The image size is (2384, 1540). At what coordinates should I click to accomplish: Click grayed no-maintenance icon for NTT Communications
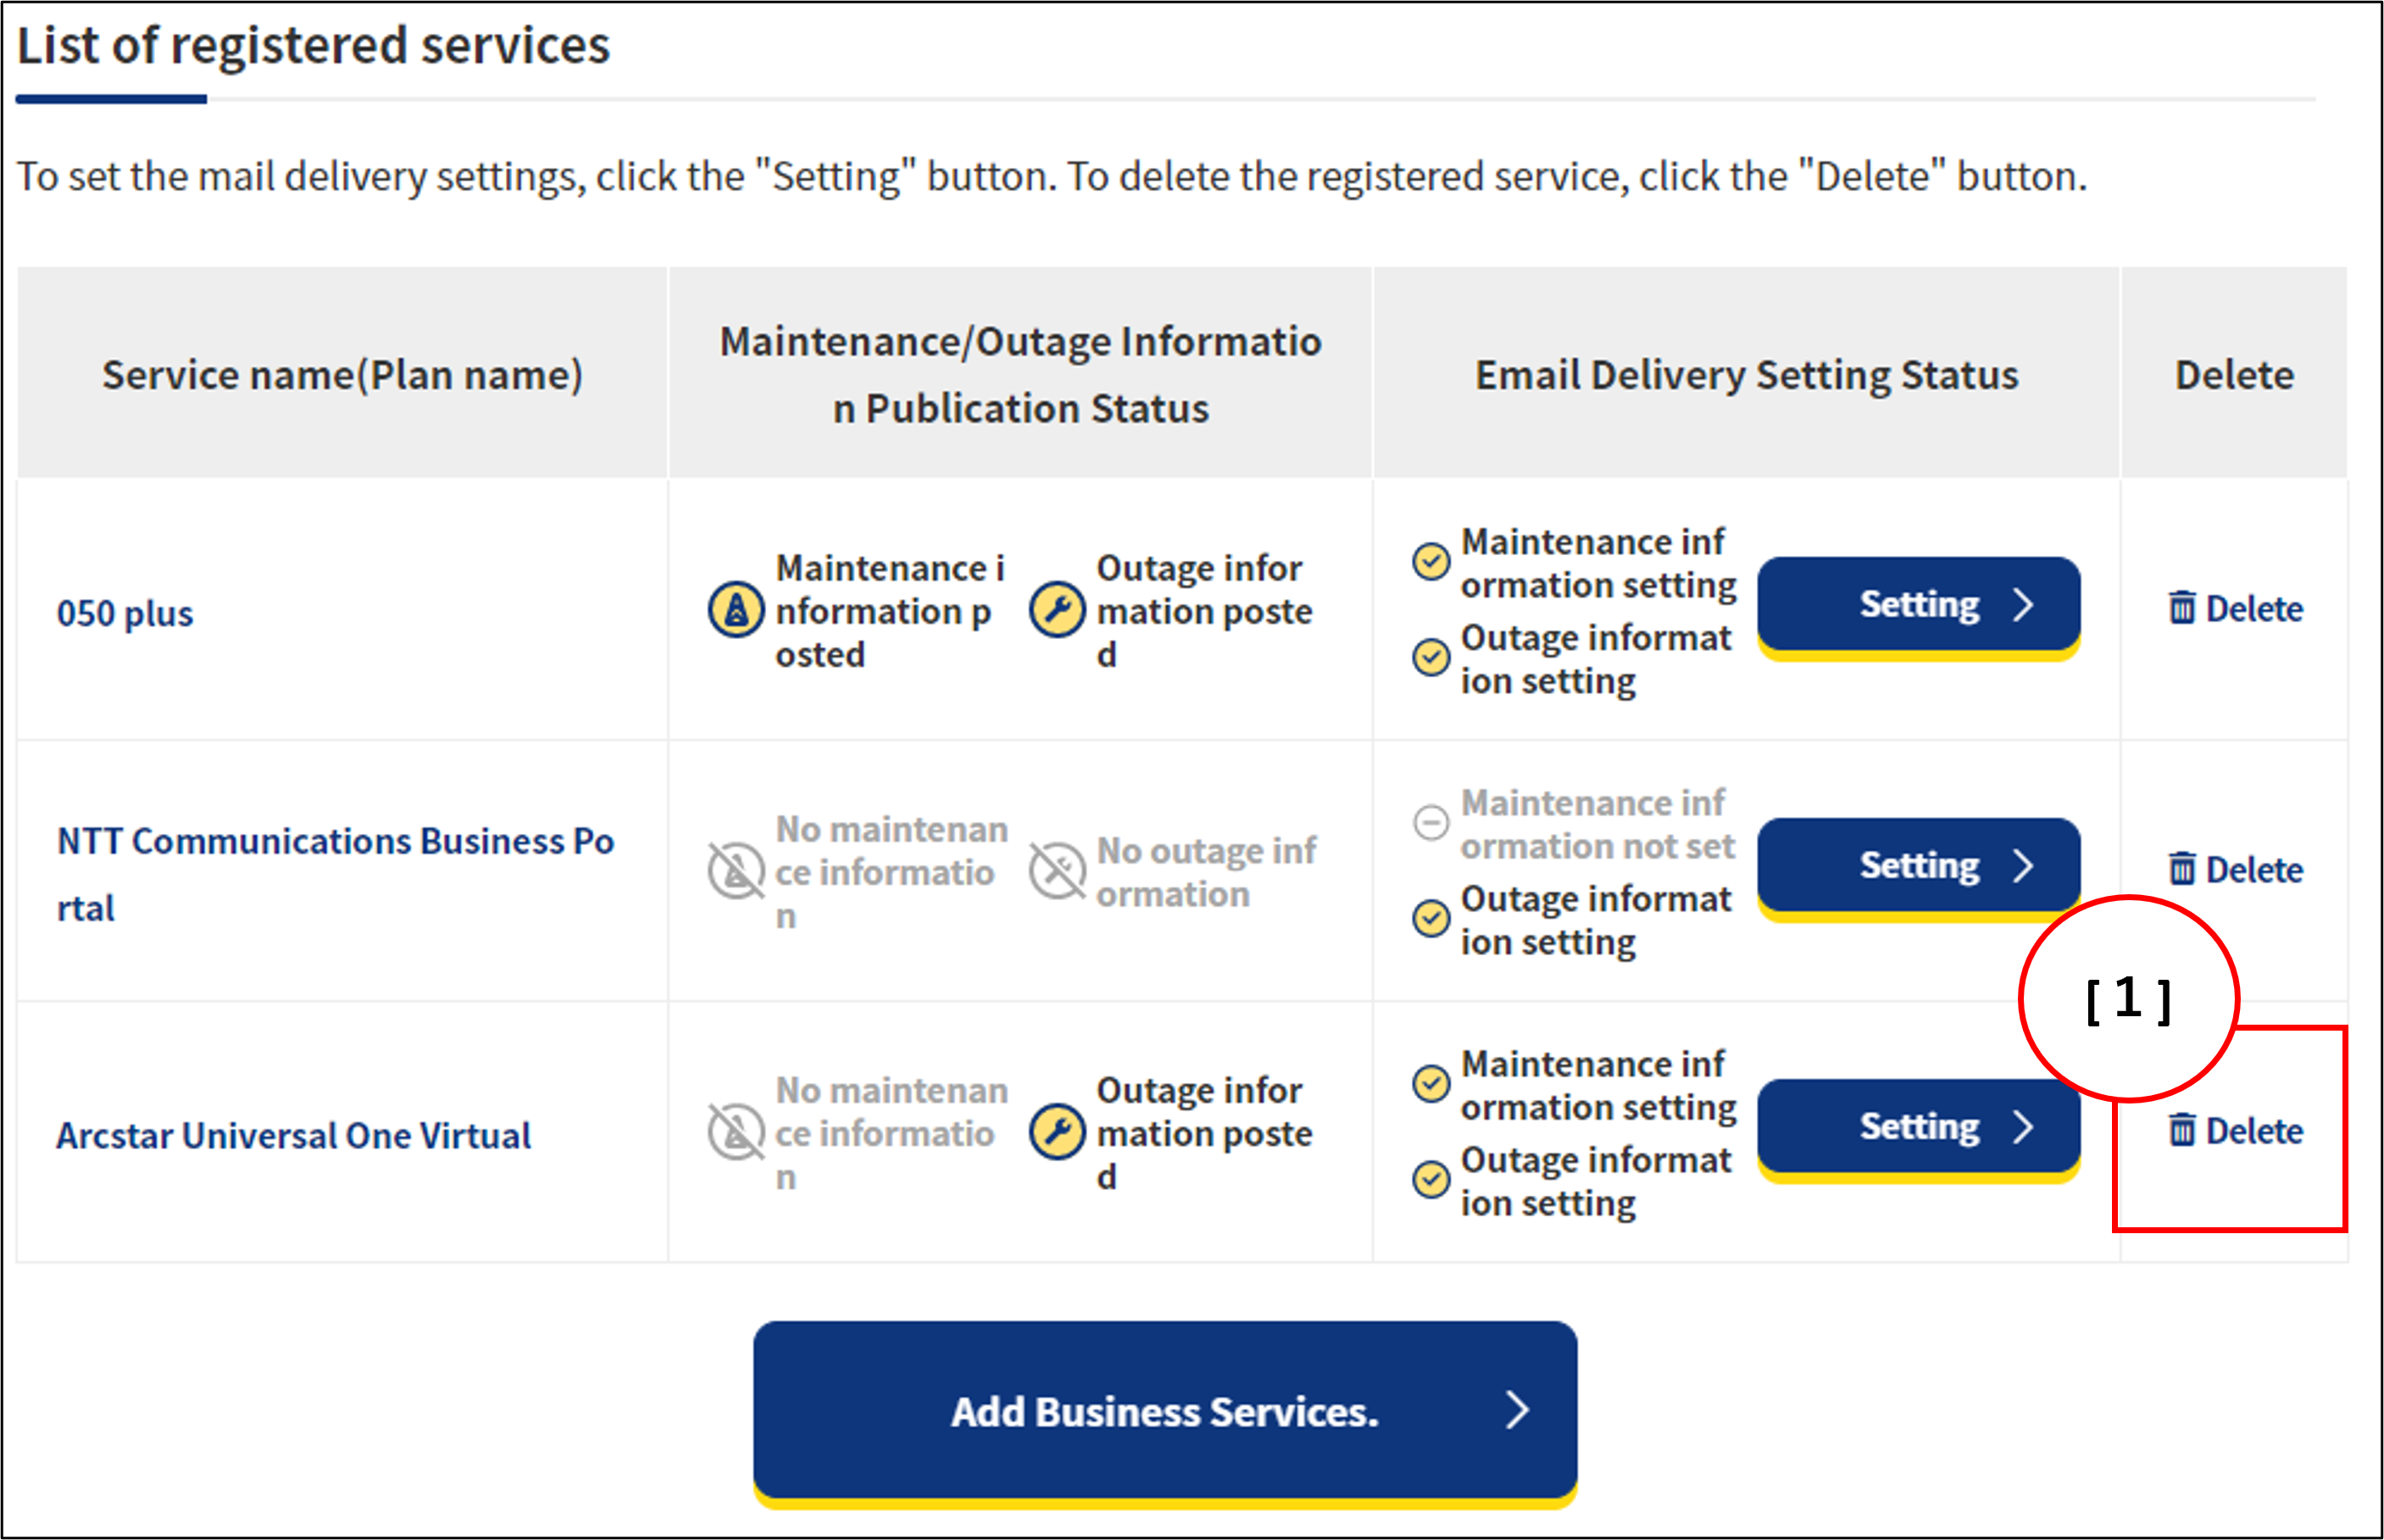tap(736, 870)
